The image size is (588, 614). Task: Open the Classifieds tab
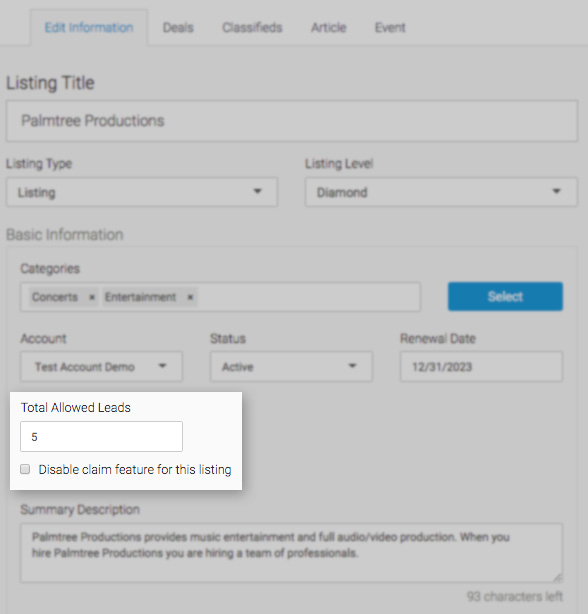(x=252, y=27)
